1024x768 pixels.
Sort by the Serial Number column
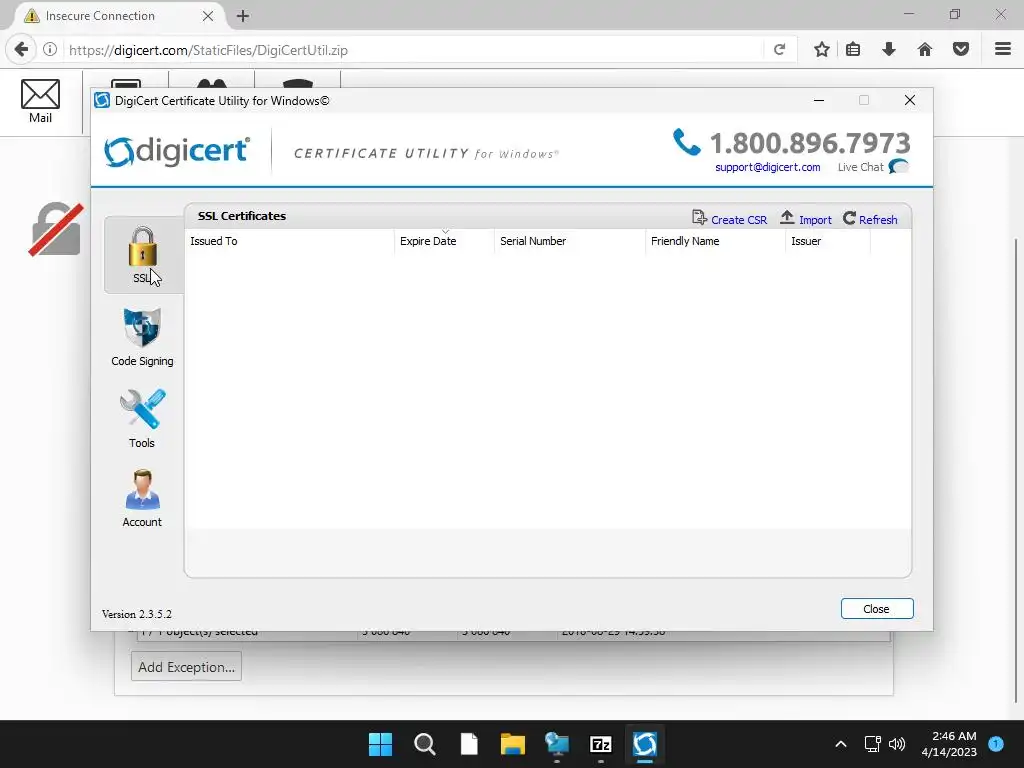(x=569, y=241)
